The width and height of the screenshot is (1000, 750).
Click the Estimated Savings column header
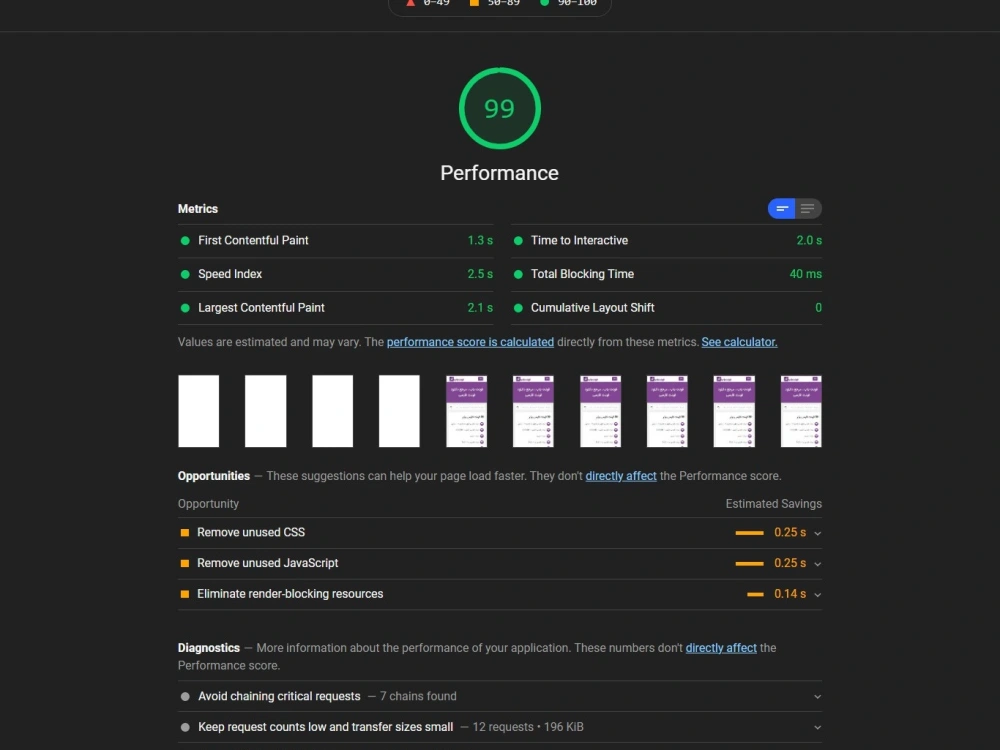click(774, 504)
